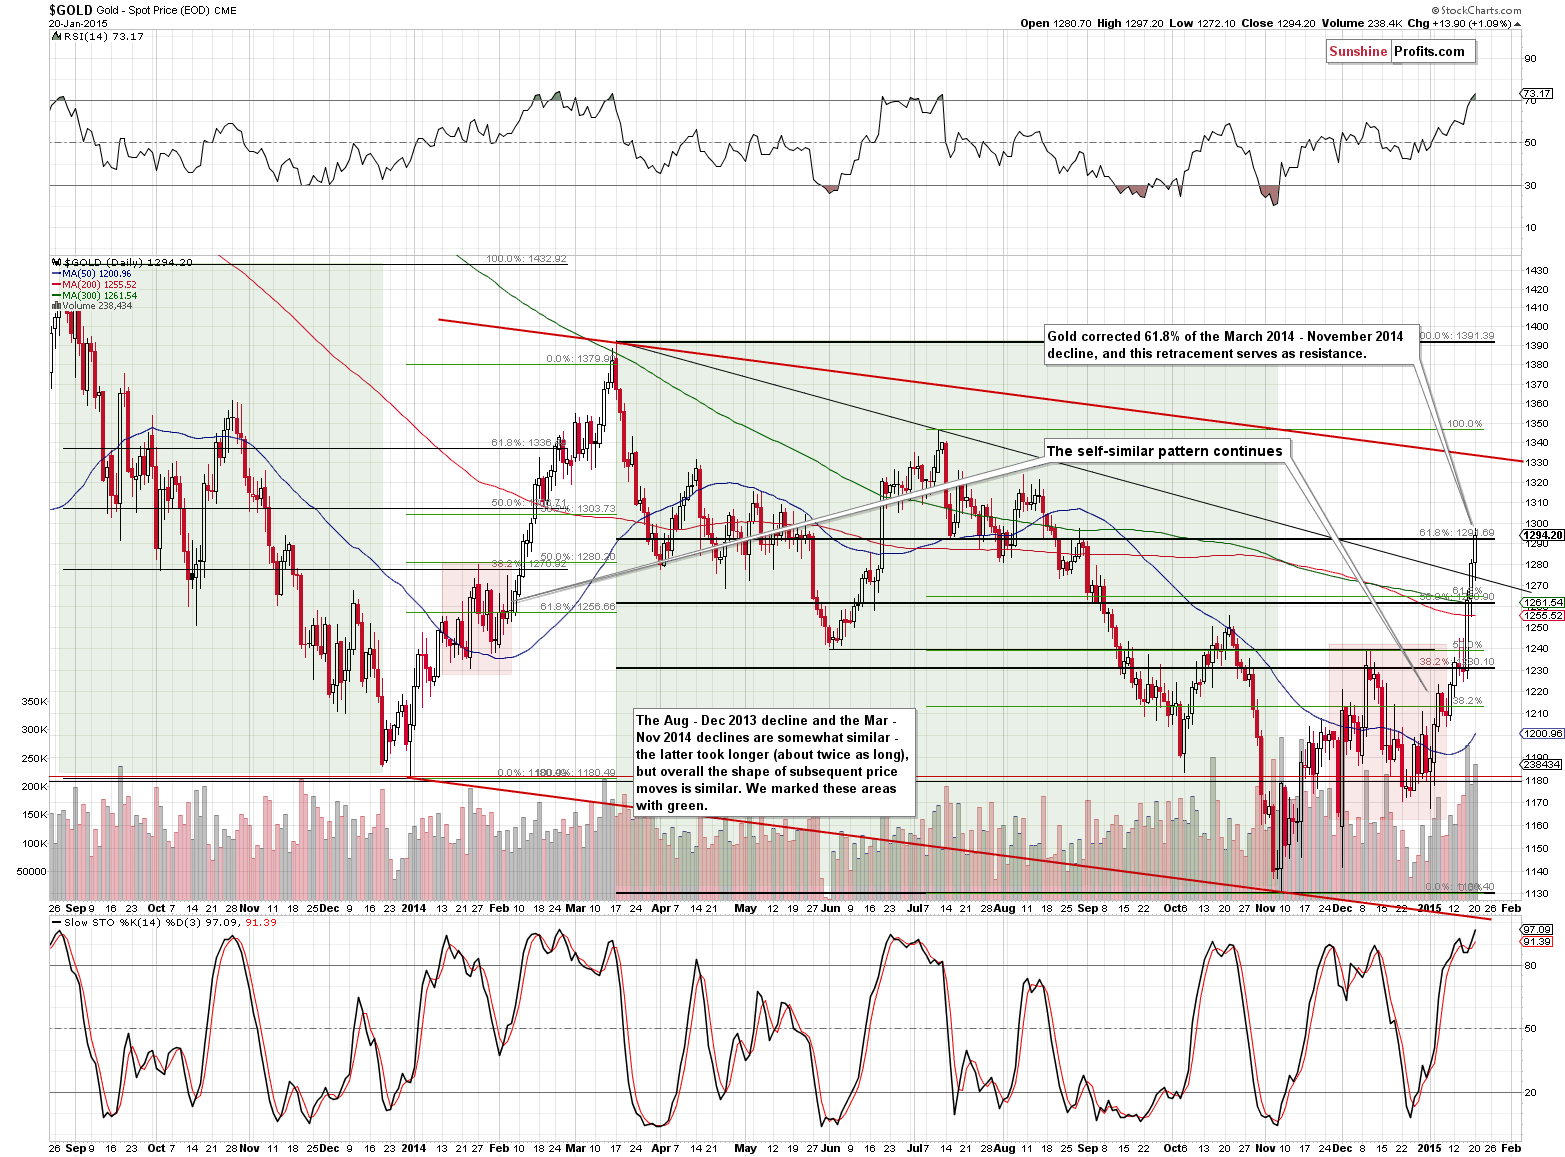The image size is (1565, 1157).
Task: Click the Sunshine Profits.com logo
Action: [1400, 51]
